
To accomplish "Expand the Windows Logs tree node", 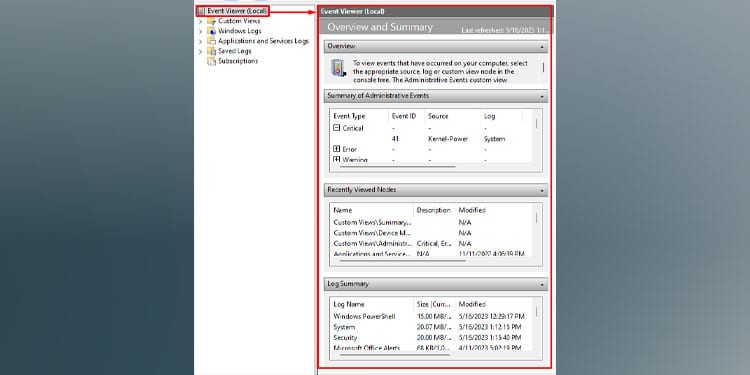I will 200,32.
